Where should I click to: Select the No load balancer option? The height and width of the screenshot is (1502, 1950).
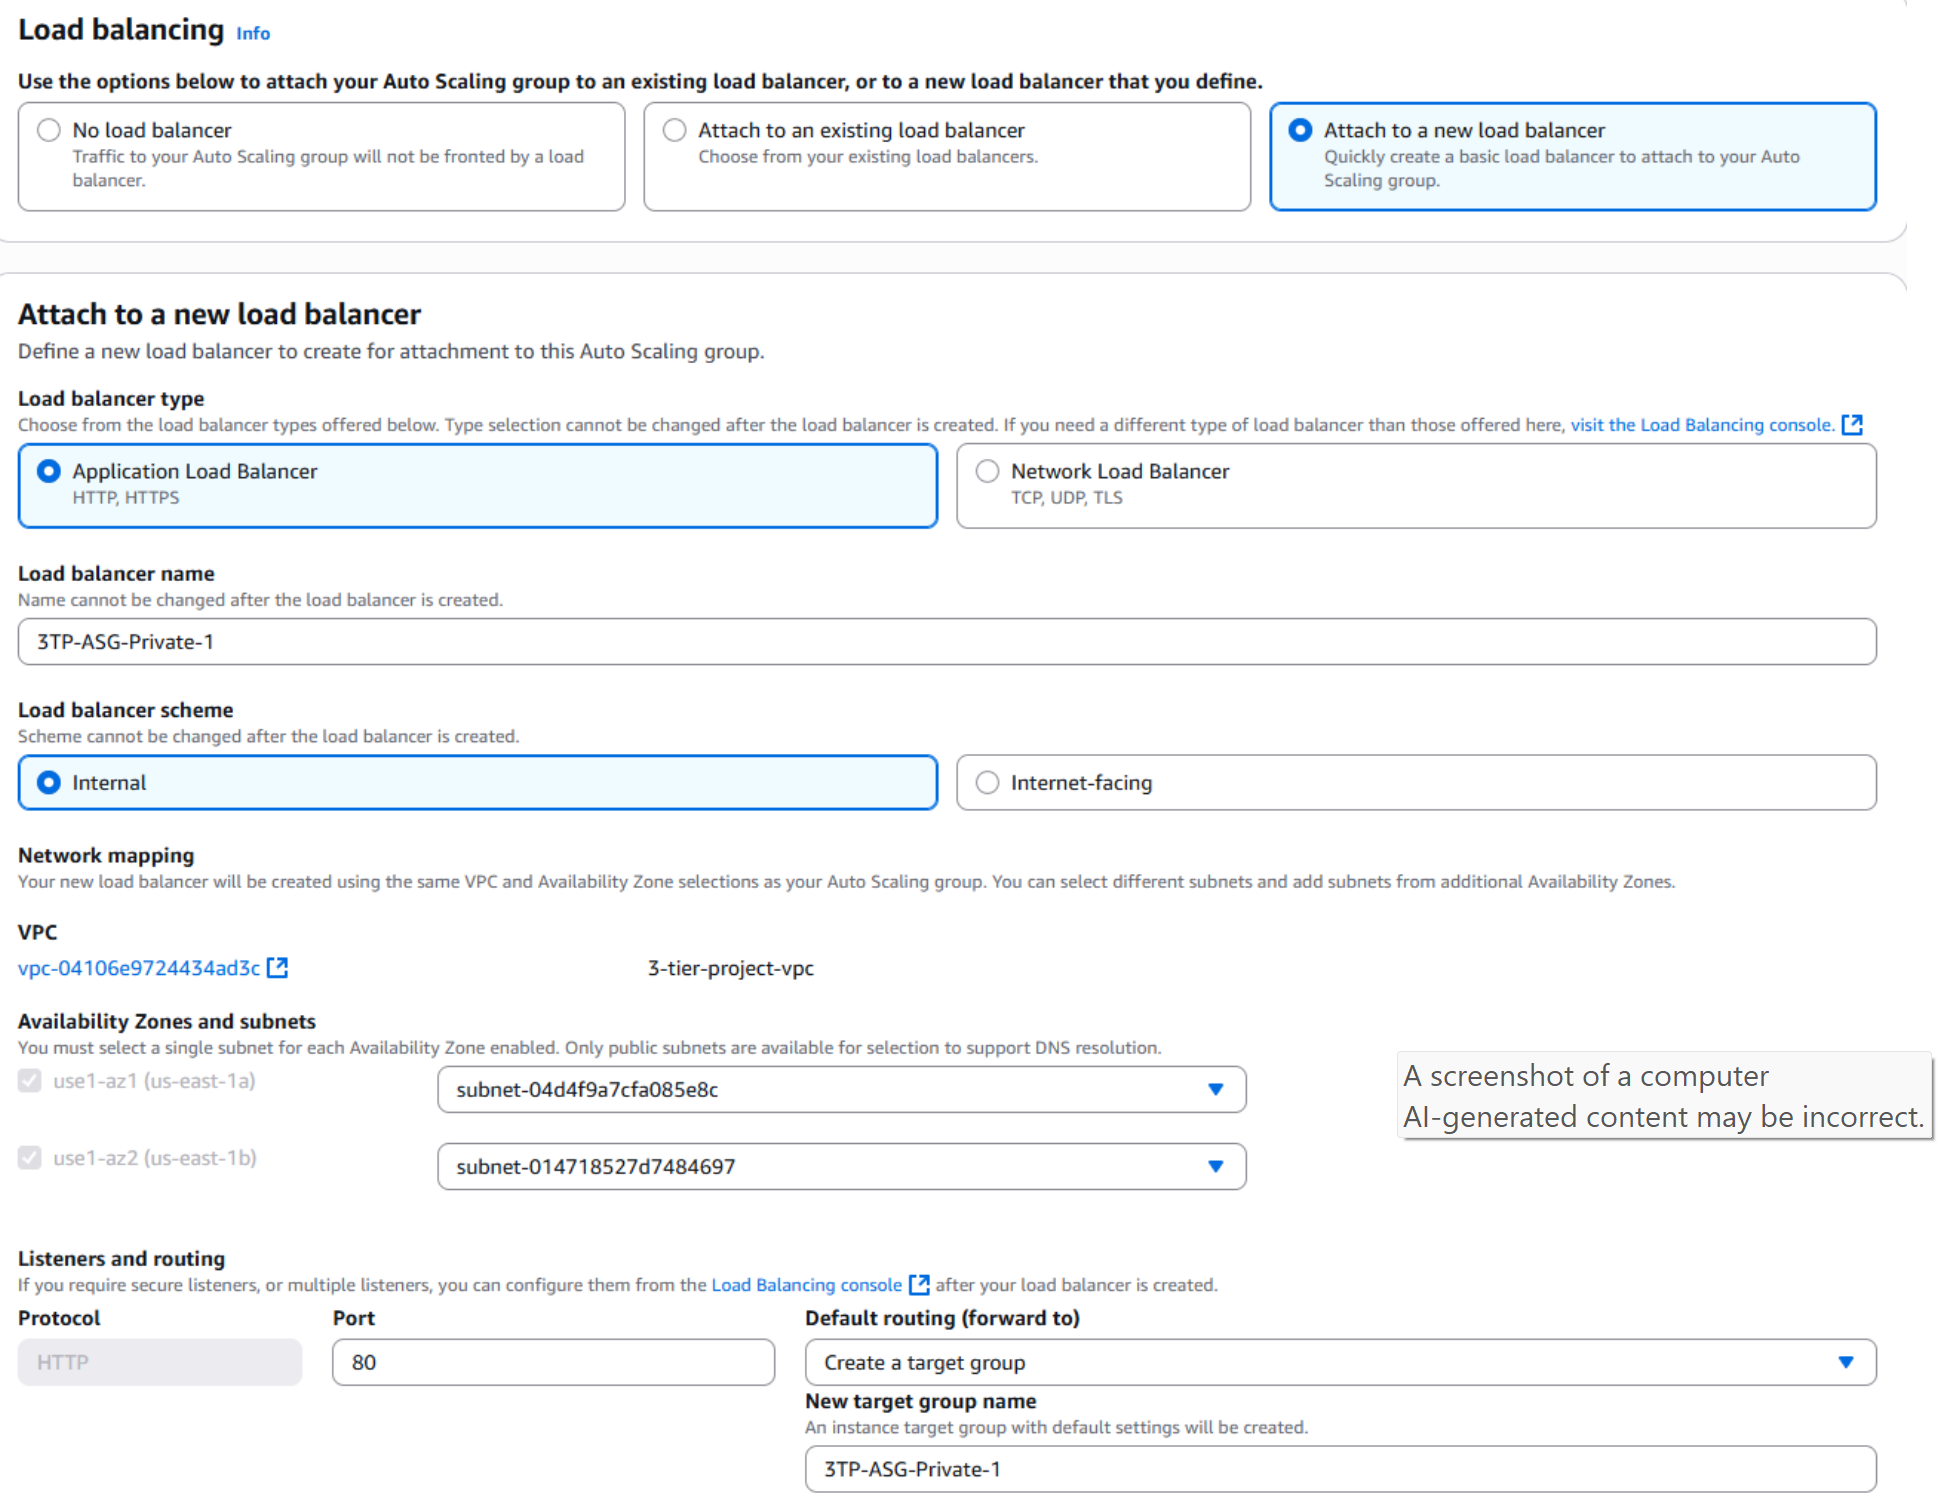tap(48, 129)
